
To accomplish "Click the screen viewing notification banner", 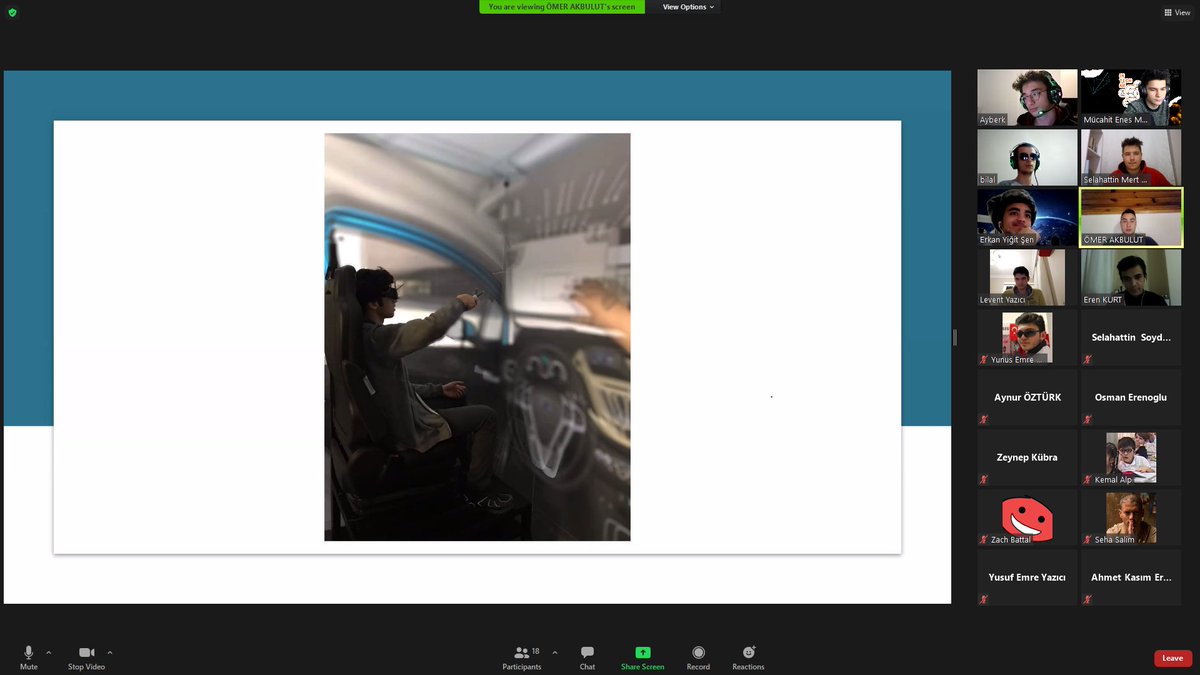I will coord(560,7).
